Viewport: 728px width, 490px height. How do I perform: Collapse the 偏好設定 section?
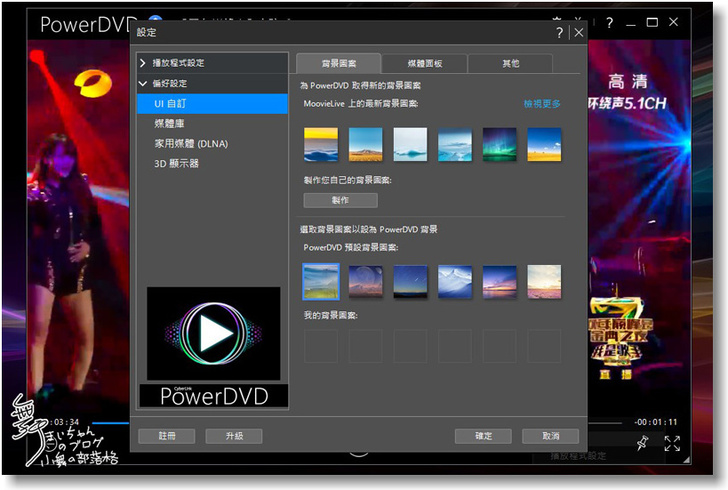pyautogui.click(x=143, y=83)
